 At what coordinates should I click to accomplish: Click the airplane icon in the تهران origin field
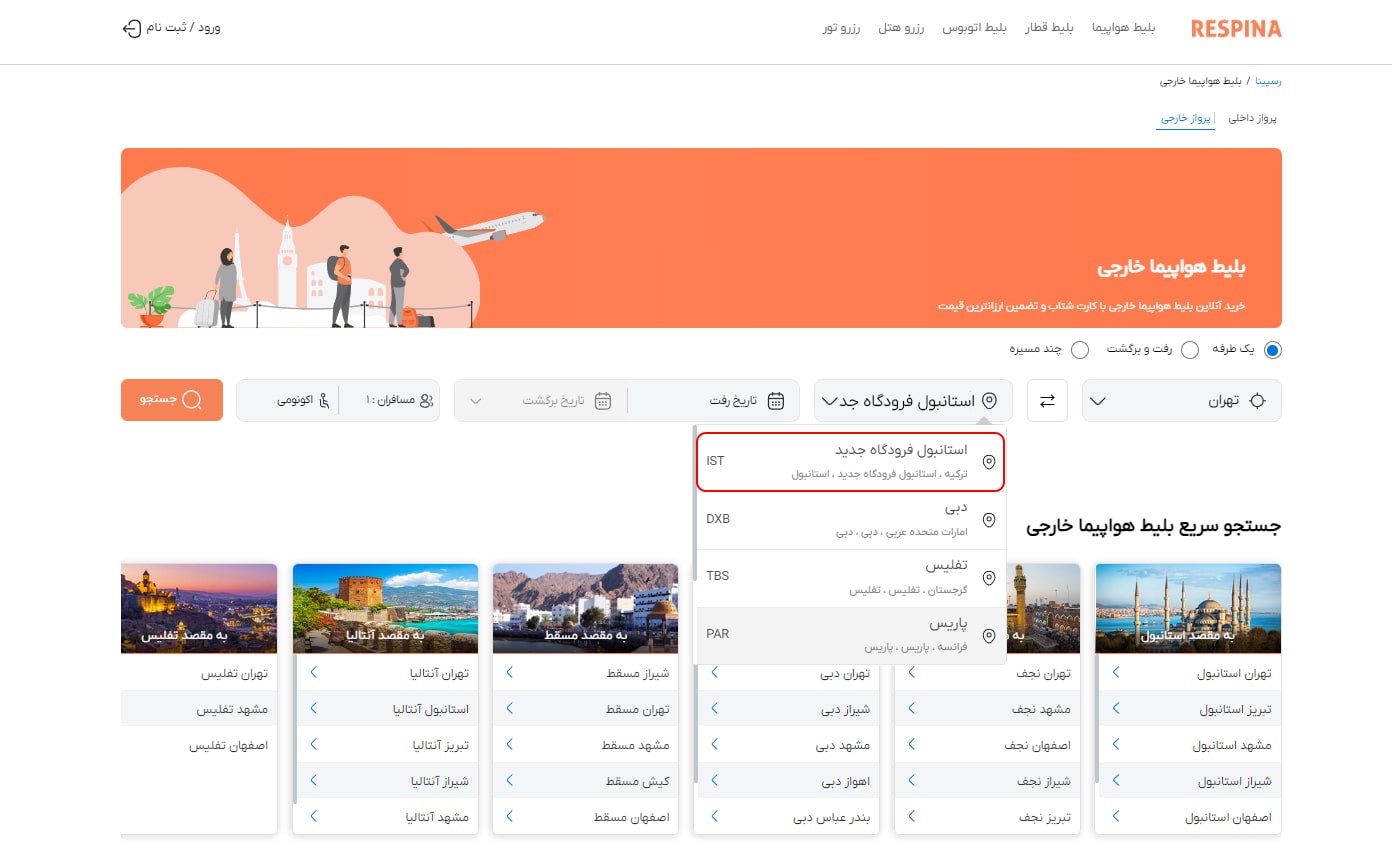1257,399
